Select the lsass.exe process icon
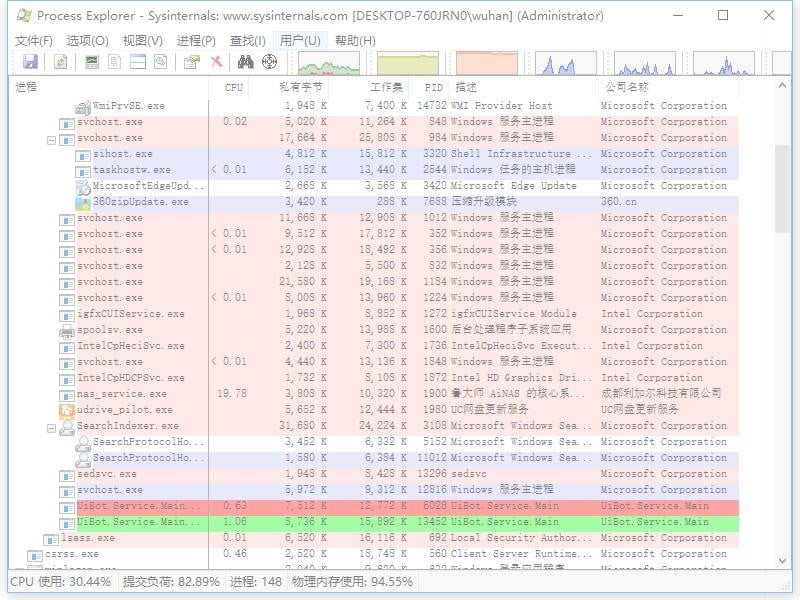Viewport: 800px width, 600px height. tap(51, 540)
